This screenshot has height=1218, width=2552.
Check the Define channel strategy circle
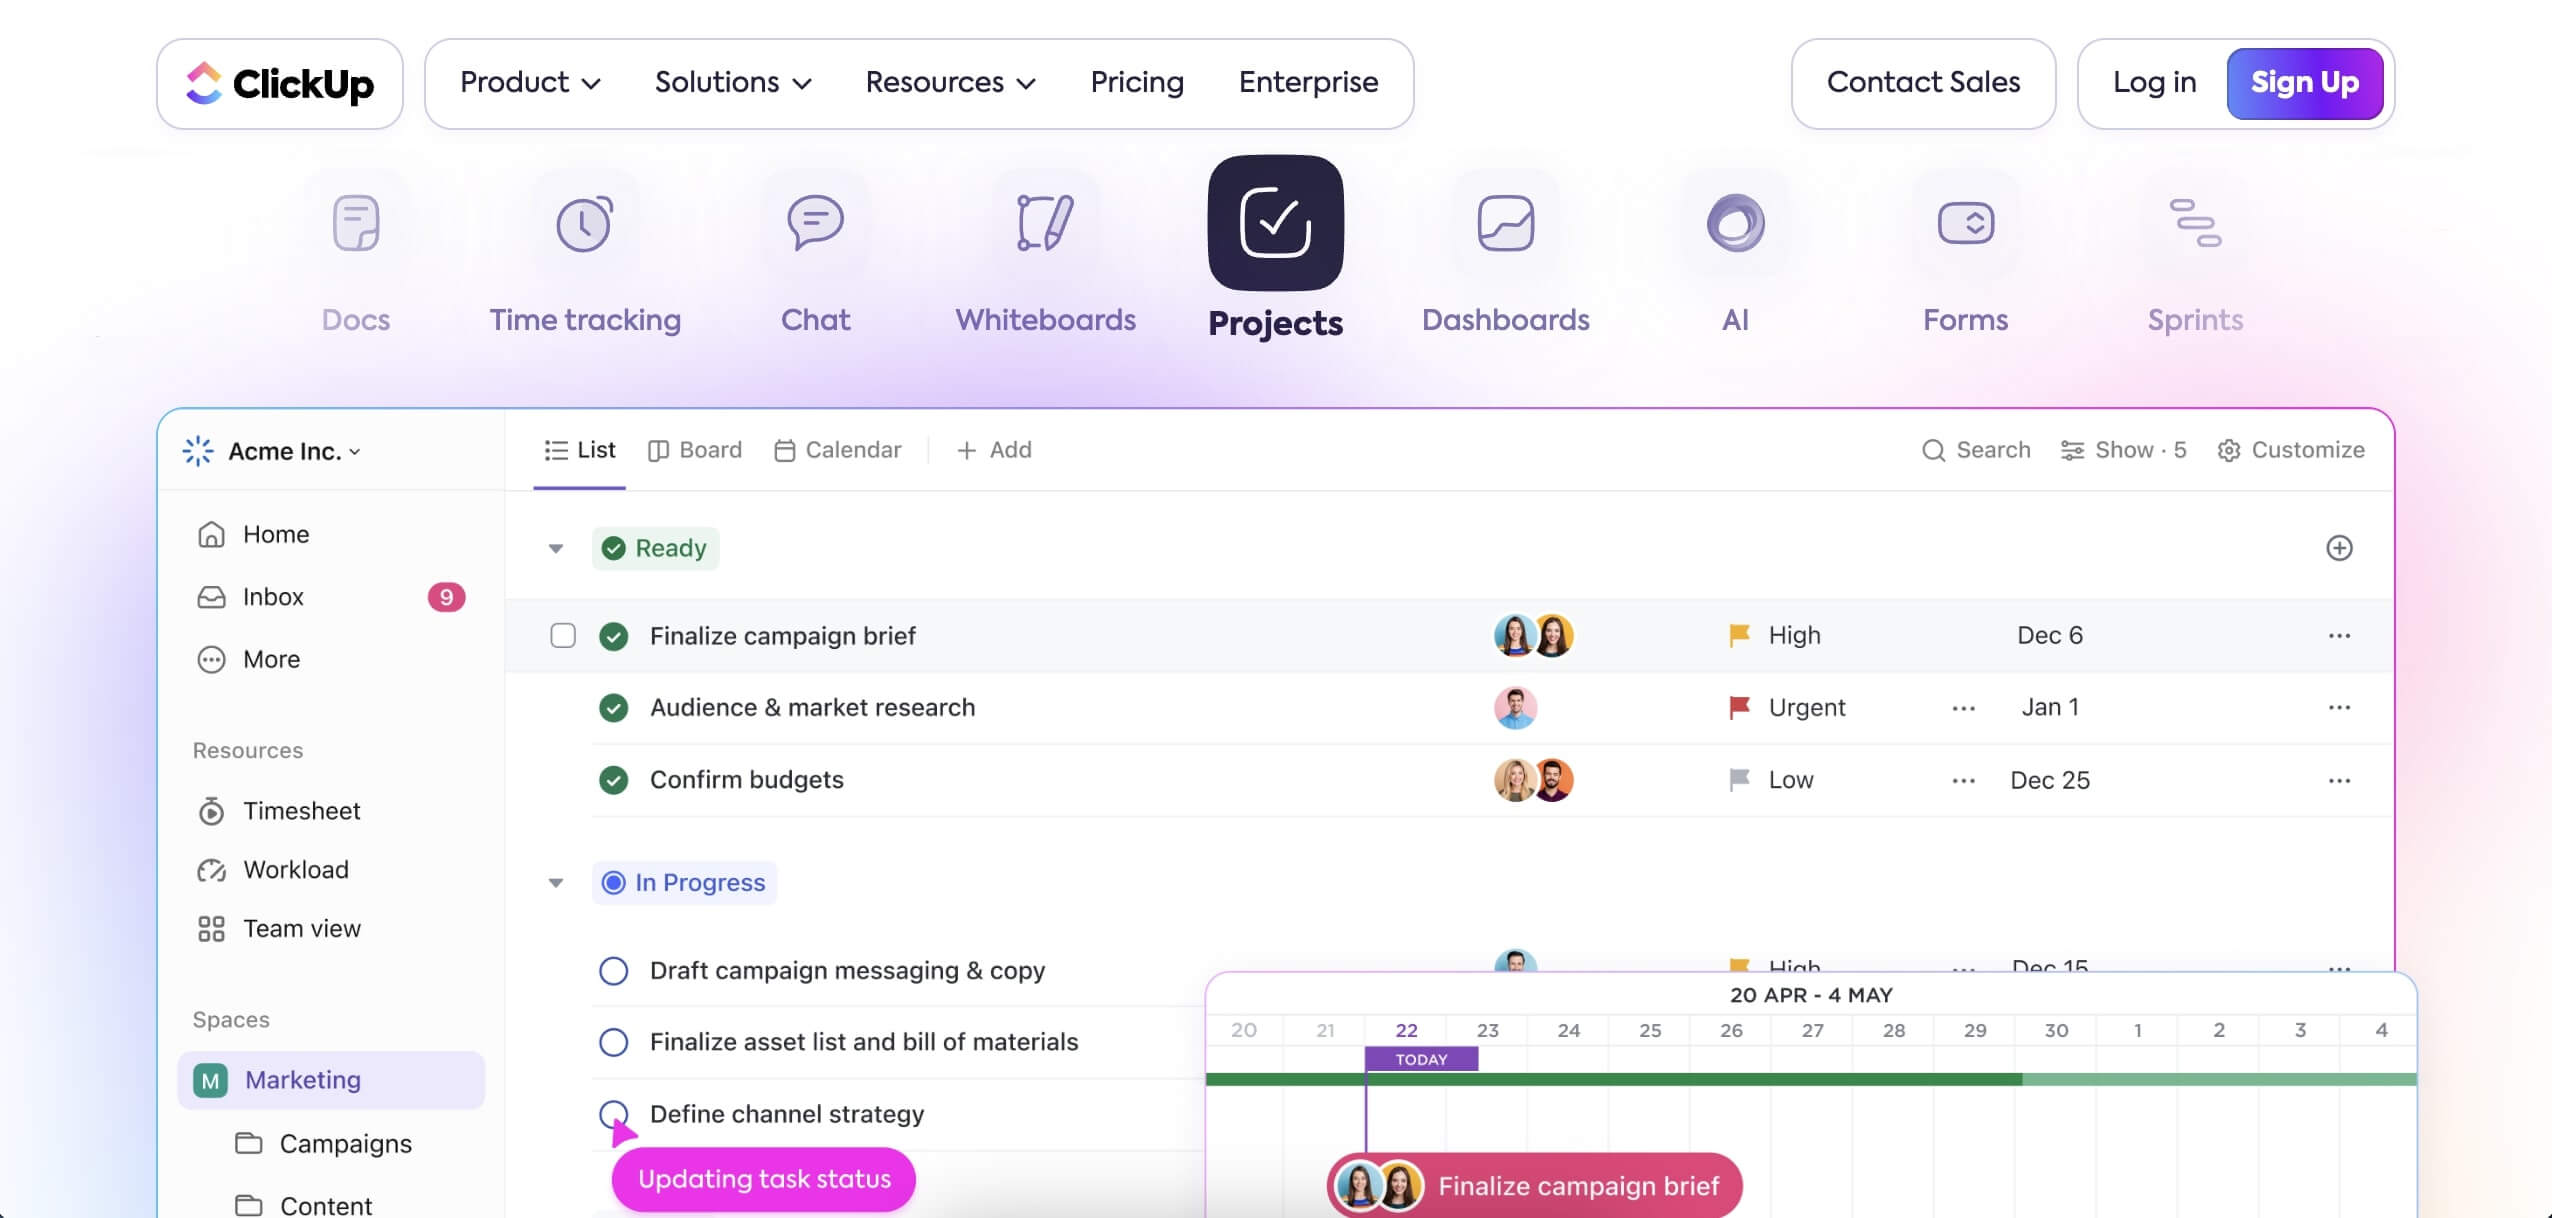click(613, 1113)
